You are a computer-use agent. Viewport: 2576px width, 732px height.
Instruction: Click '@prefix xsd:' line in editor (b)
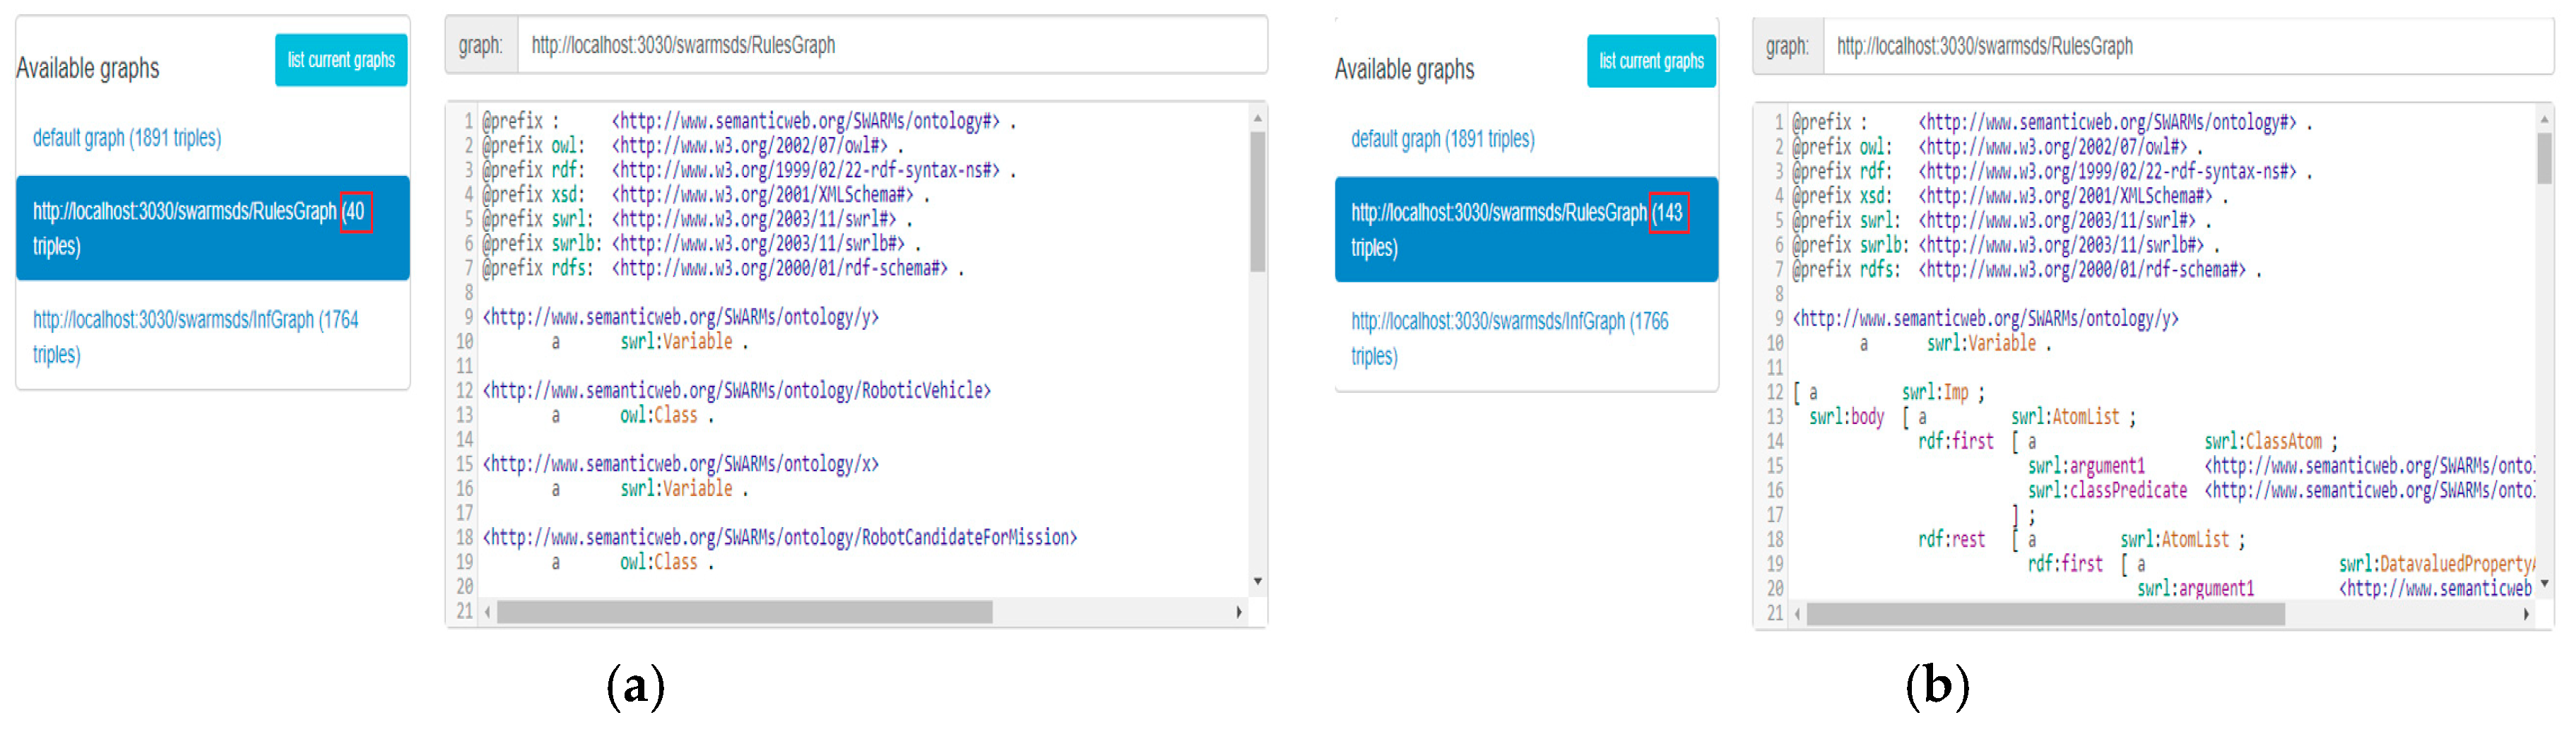pyautogui.click(x=2011, y=195)
